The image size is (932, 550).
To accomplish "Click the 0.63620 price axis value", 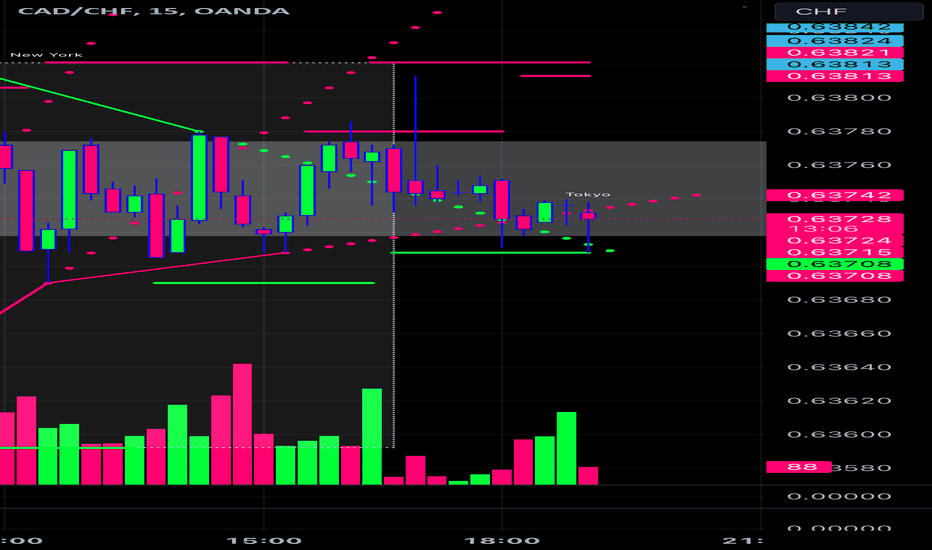I will pos(839,401).
